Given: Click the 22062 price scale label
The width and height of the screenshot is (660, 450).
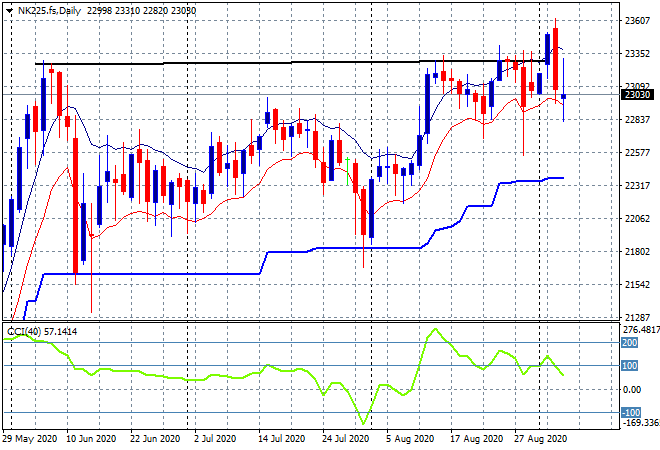Looking at the screenshot, I should (x=637, y=218).
